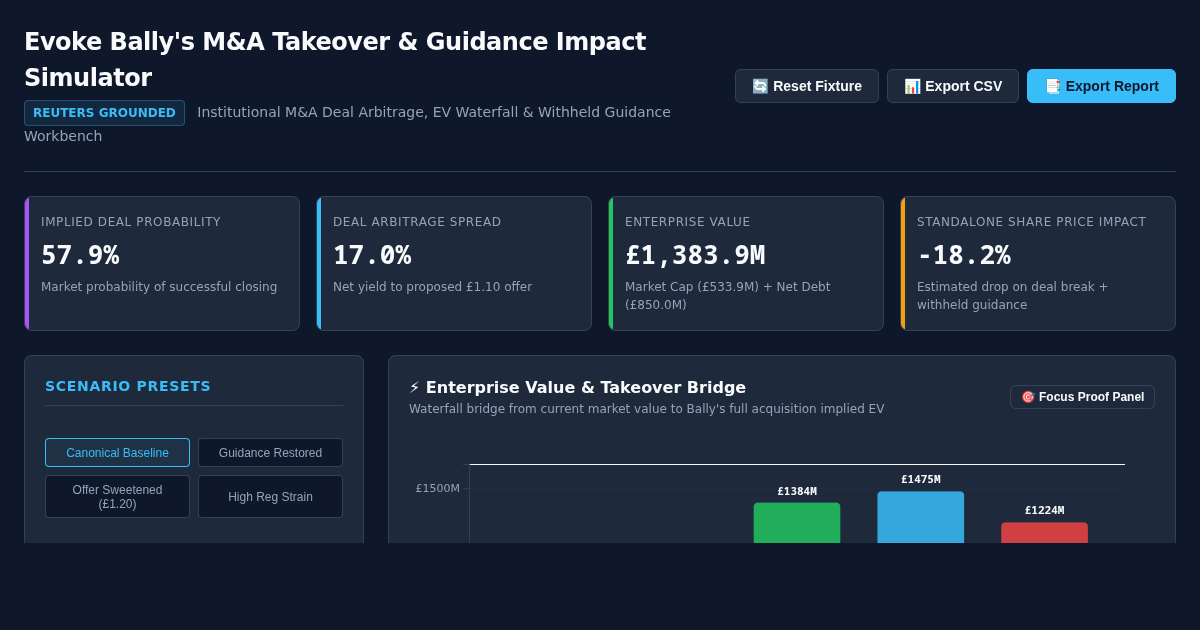Click the Implied Deal Probability 57.9% value
1200x630 pixels.
click(x=80, y=255)
